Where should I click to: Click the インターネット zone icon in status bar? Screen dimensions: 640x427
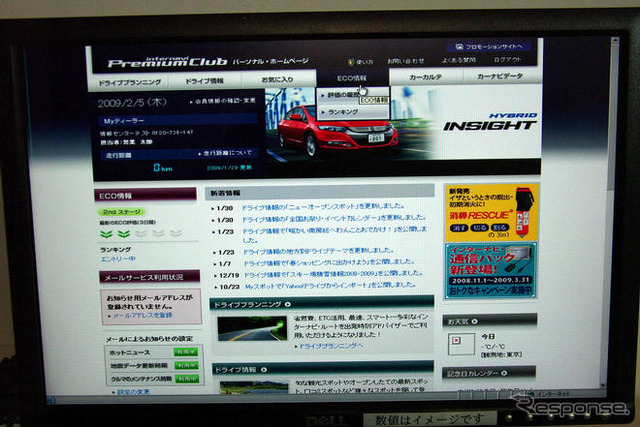coord(530,394)
